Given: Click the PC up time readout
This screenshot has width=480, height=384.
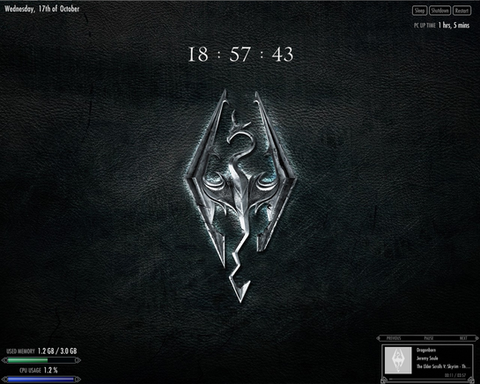Looking at the screenshot, I should (x=442, y=25).
